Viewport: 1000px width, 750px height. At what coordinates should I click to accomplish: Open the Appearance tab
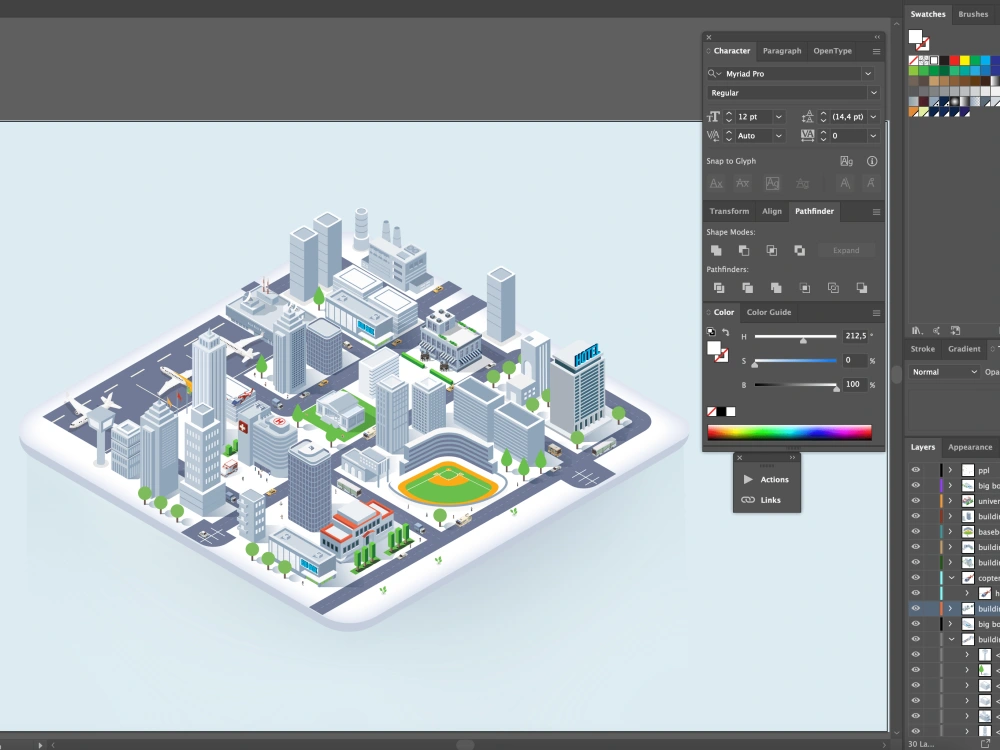coord(969,447)
